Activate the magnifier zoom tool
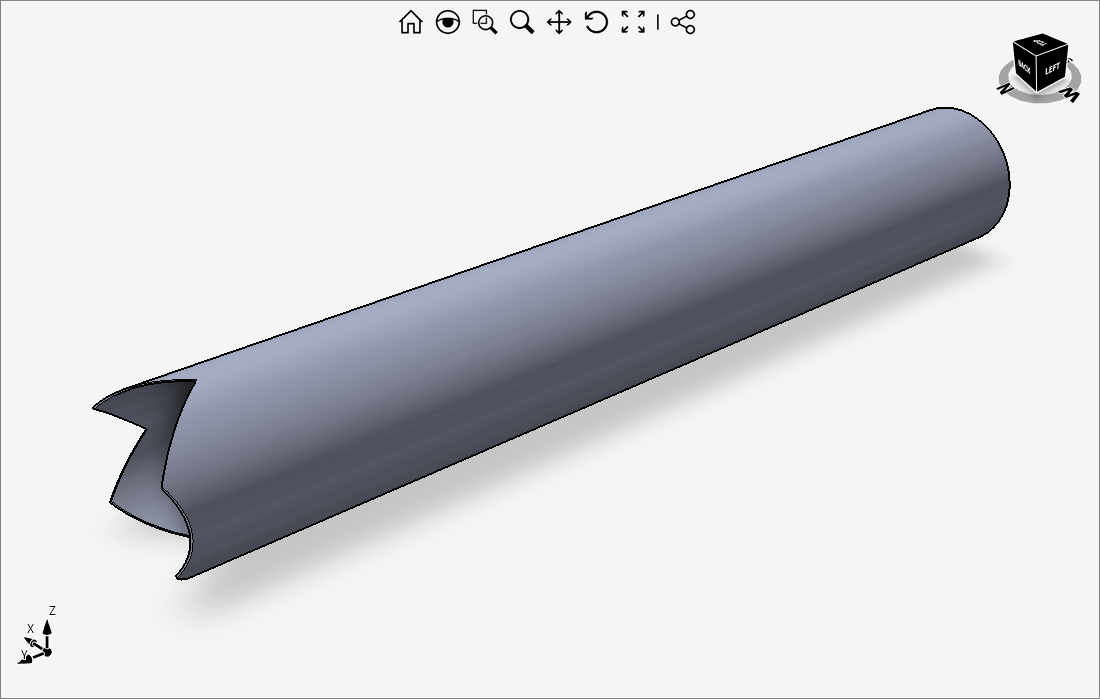The height and width of the screenshot is (699, 1100). 522,22
